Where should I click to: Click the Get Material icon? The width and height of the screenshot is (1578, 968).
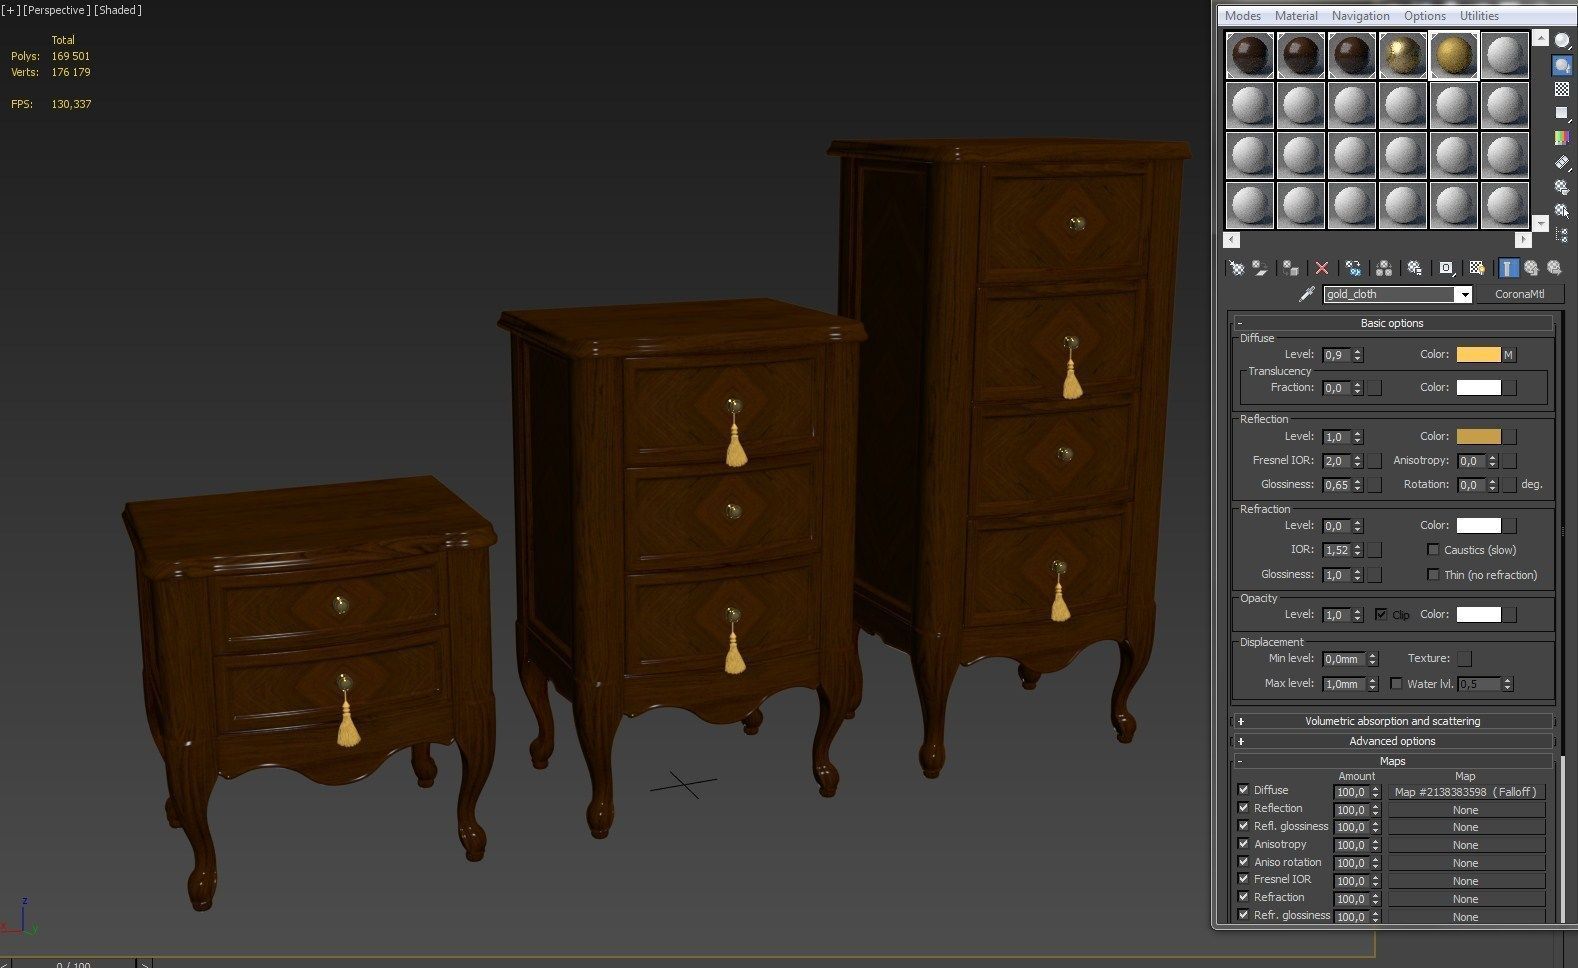point(1237,268)
